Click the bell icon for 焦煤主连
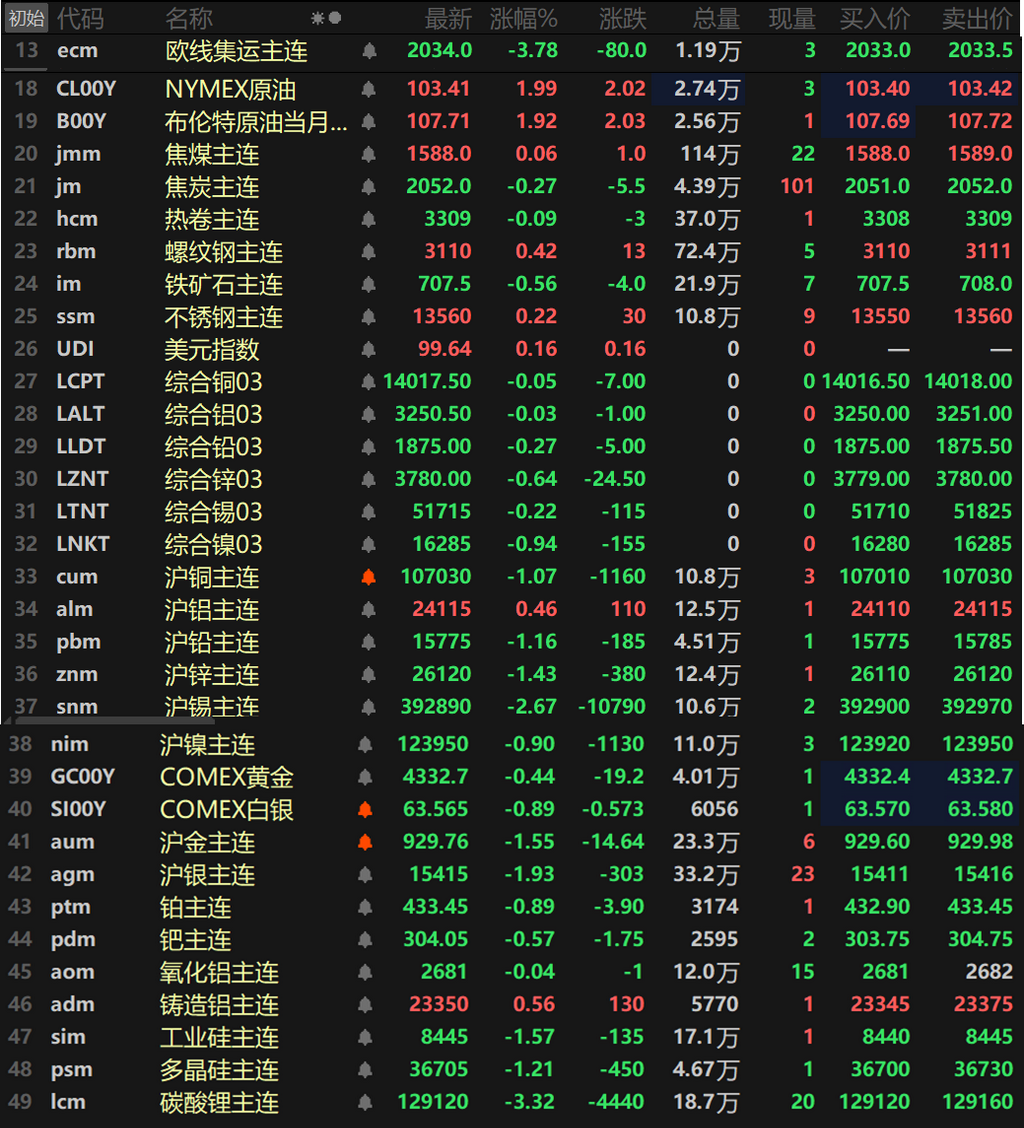The image size is (1024, 1128). tap(368, 154)
